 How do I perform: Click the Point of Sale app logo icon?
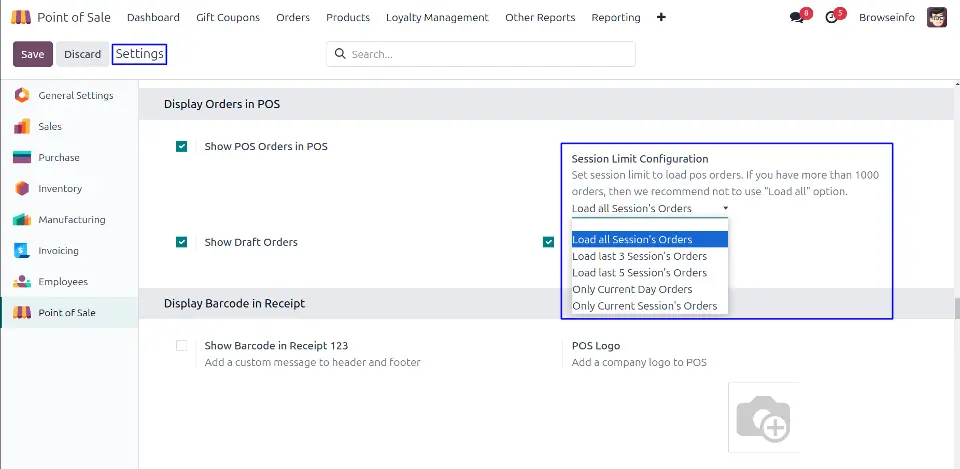(x=21, y=17)
